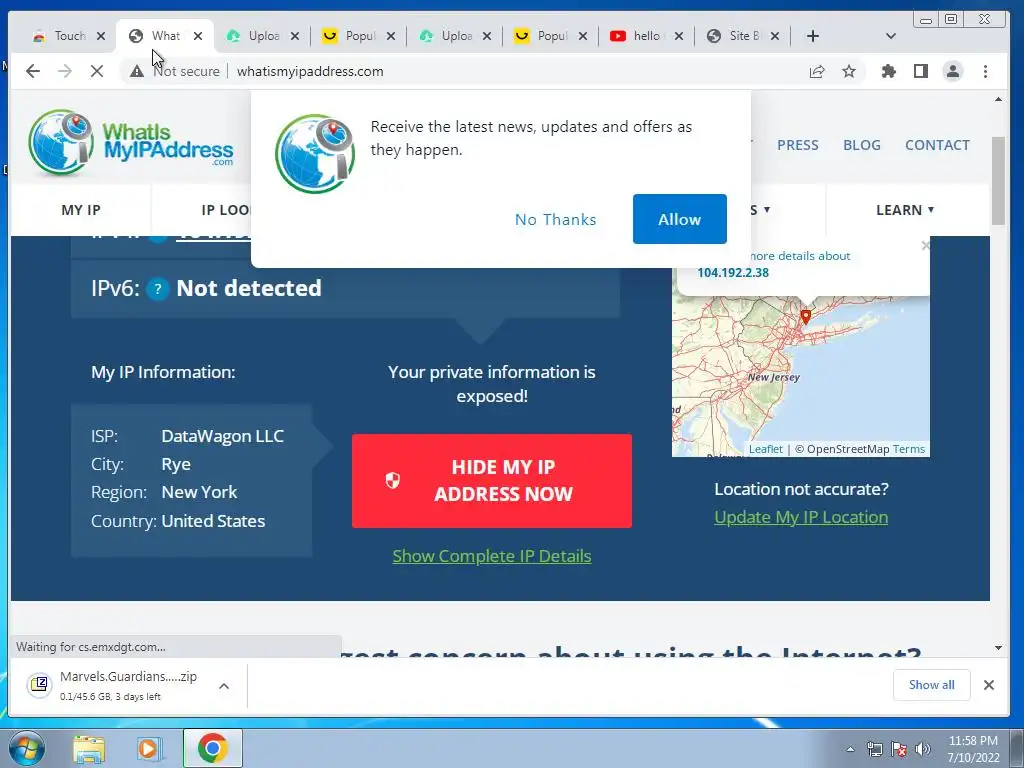Screen dimensions: 1024x768
Task: Open the Extensions puzzle icon
Action: (889, 71)
